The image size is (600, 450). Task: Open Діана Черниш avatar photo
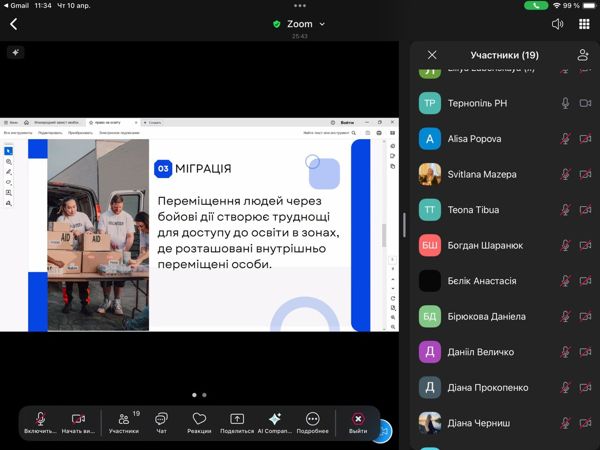430,423
